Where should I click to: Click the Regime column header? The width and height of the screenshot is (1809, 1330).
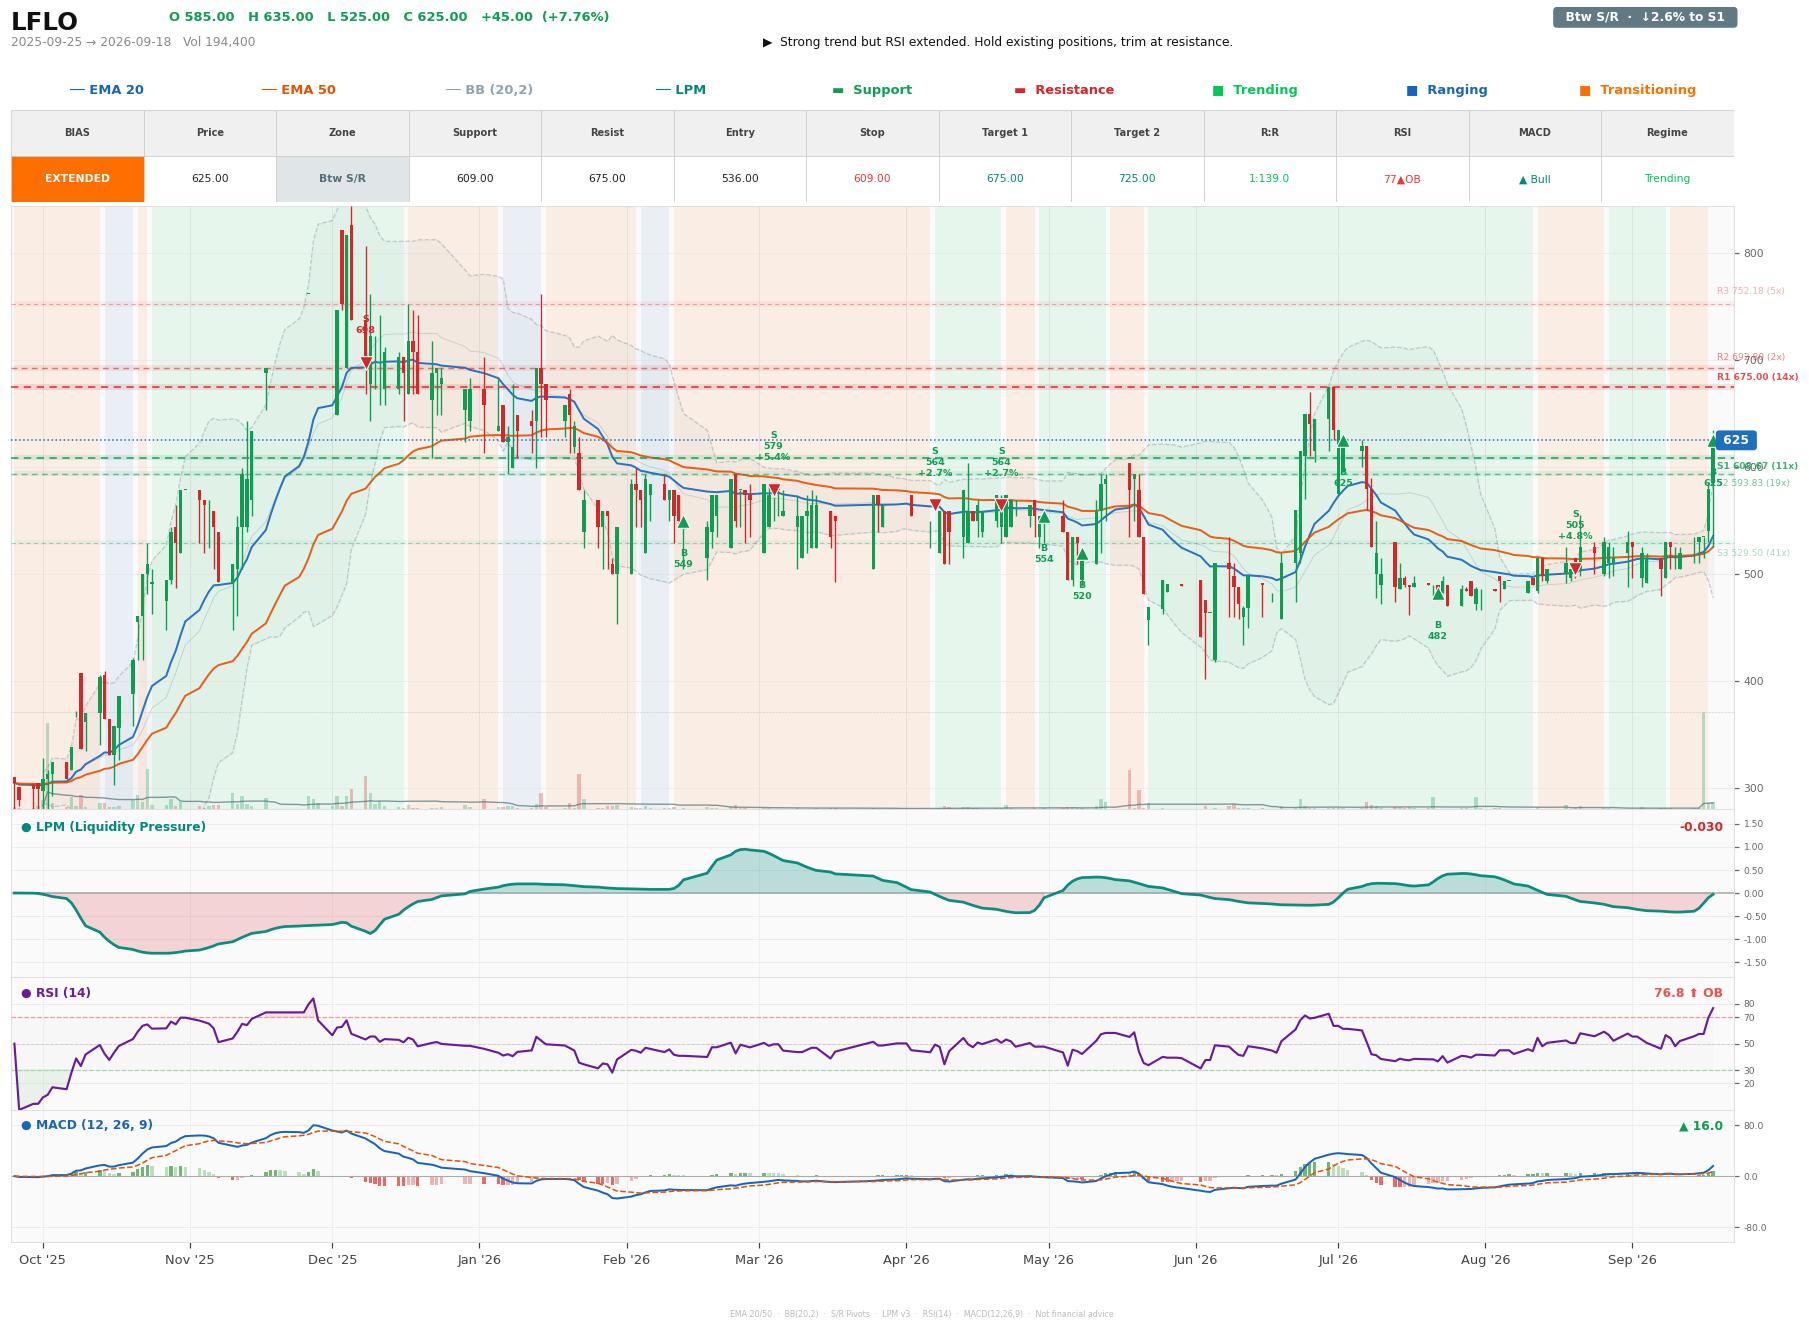1667,133
